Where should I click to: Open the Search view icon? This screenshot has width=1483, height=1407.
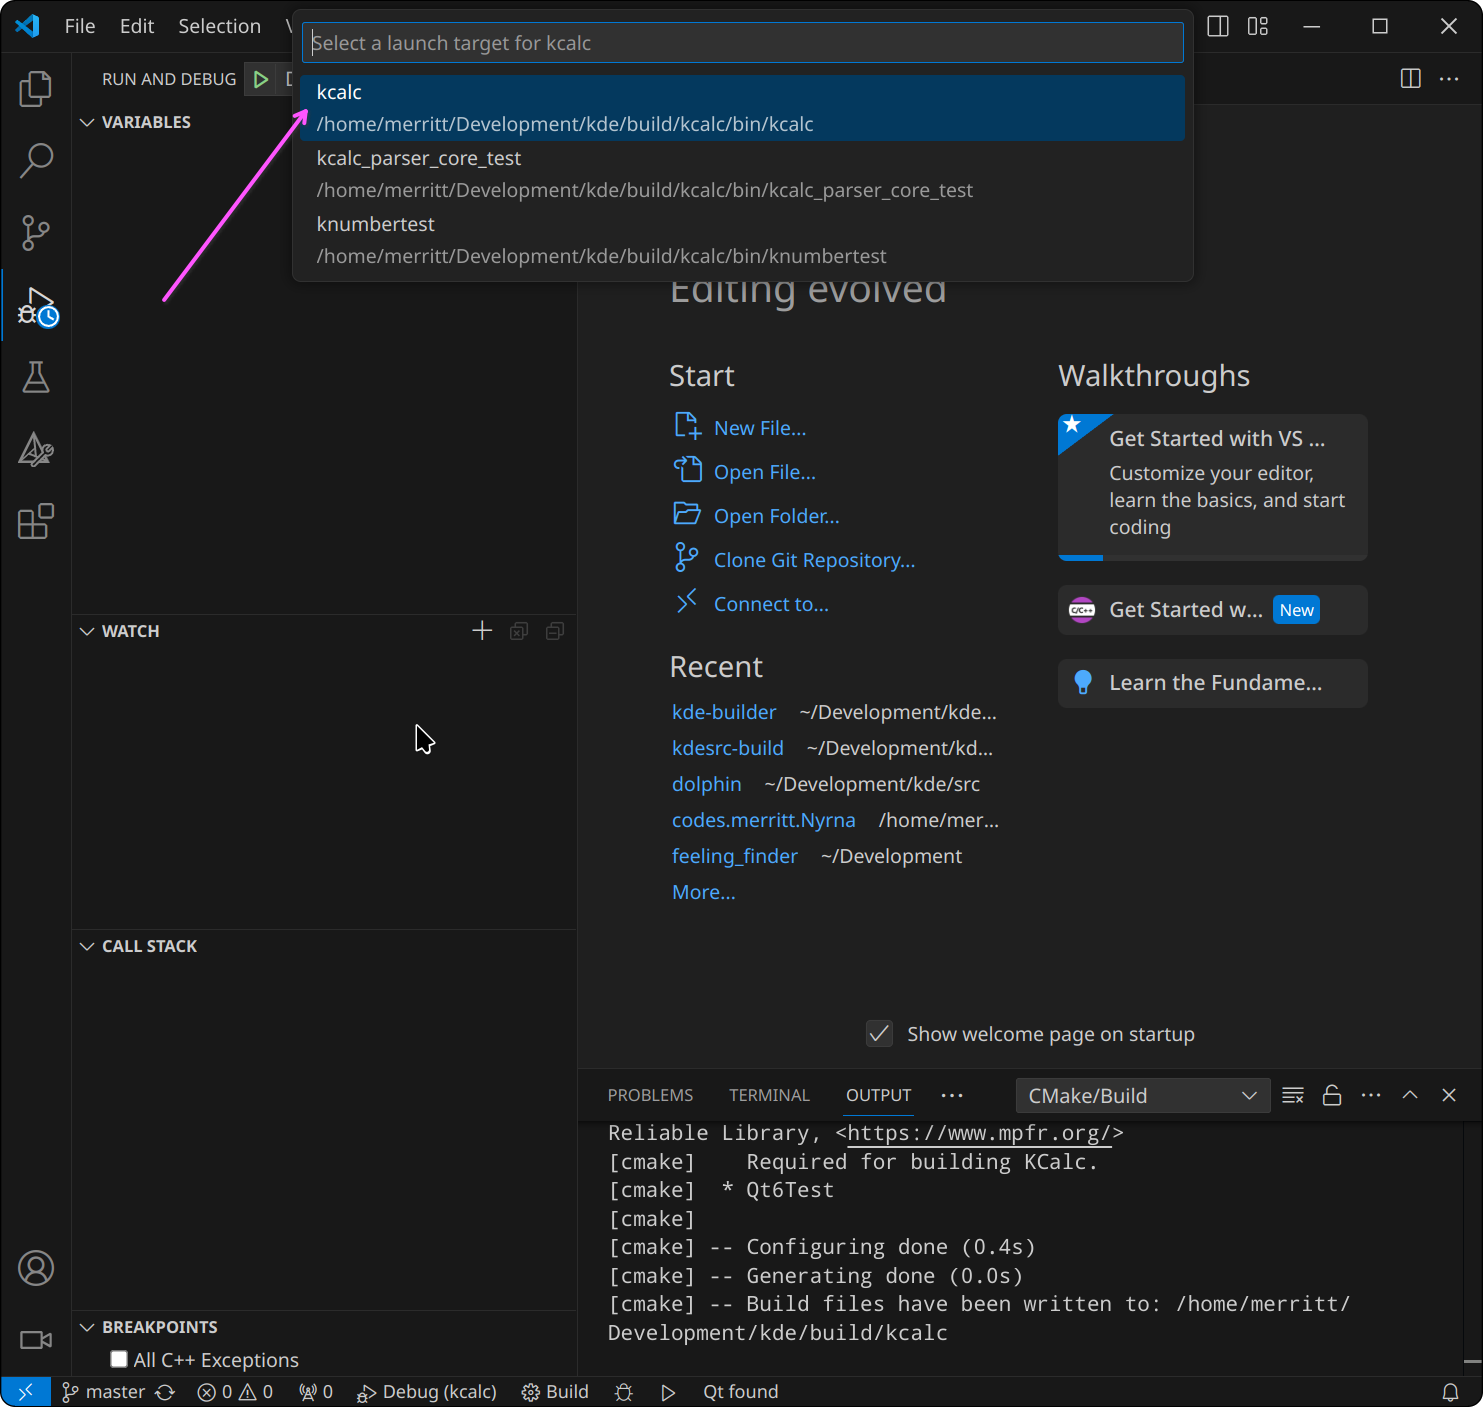[x=36, y=161]
